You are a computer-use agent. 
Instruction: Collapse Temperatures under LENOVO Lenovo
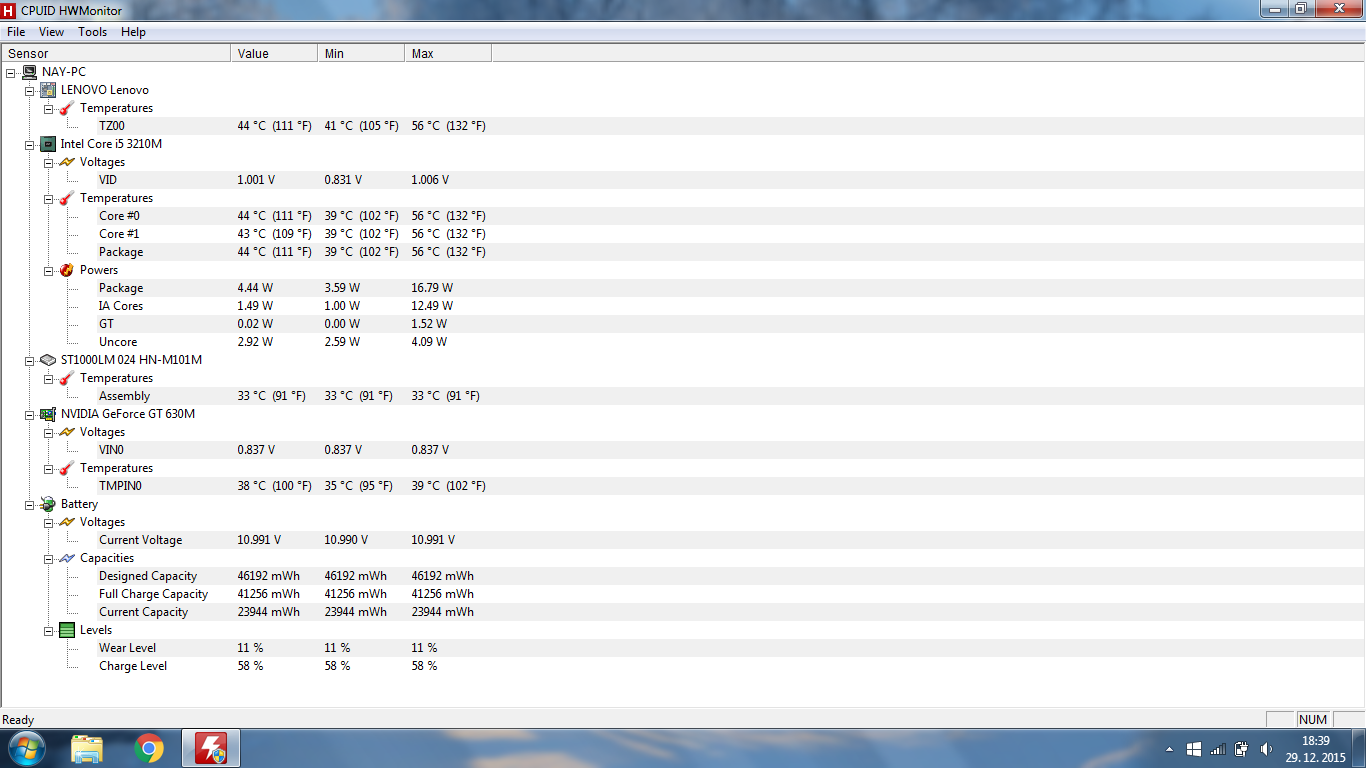(x=48, y=108)
